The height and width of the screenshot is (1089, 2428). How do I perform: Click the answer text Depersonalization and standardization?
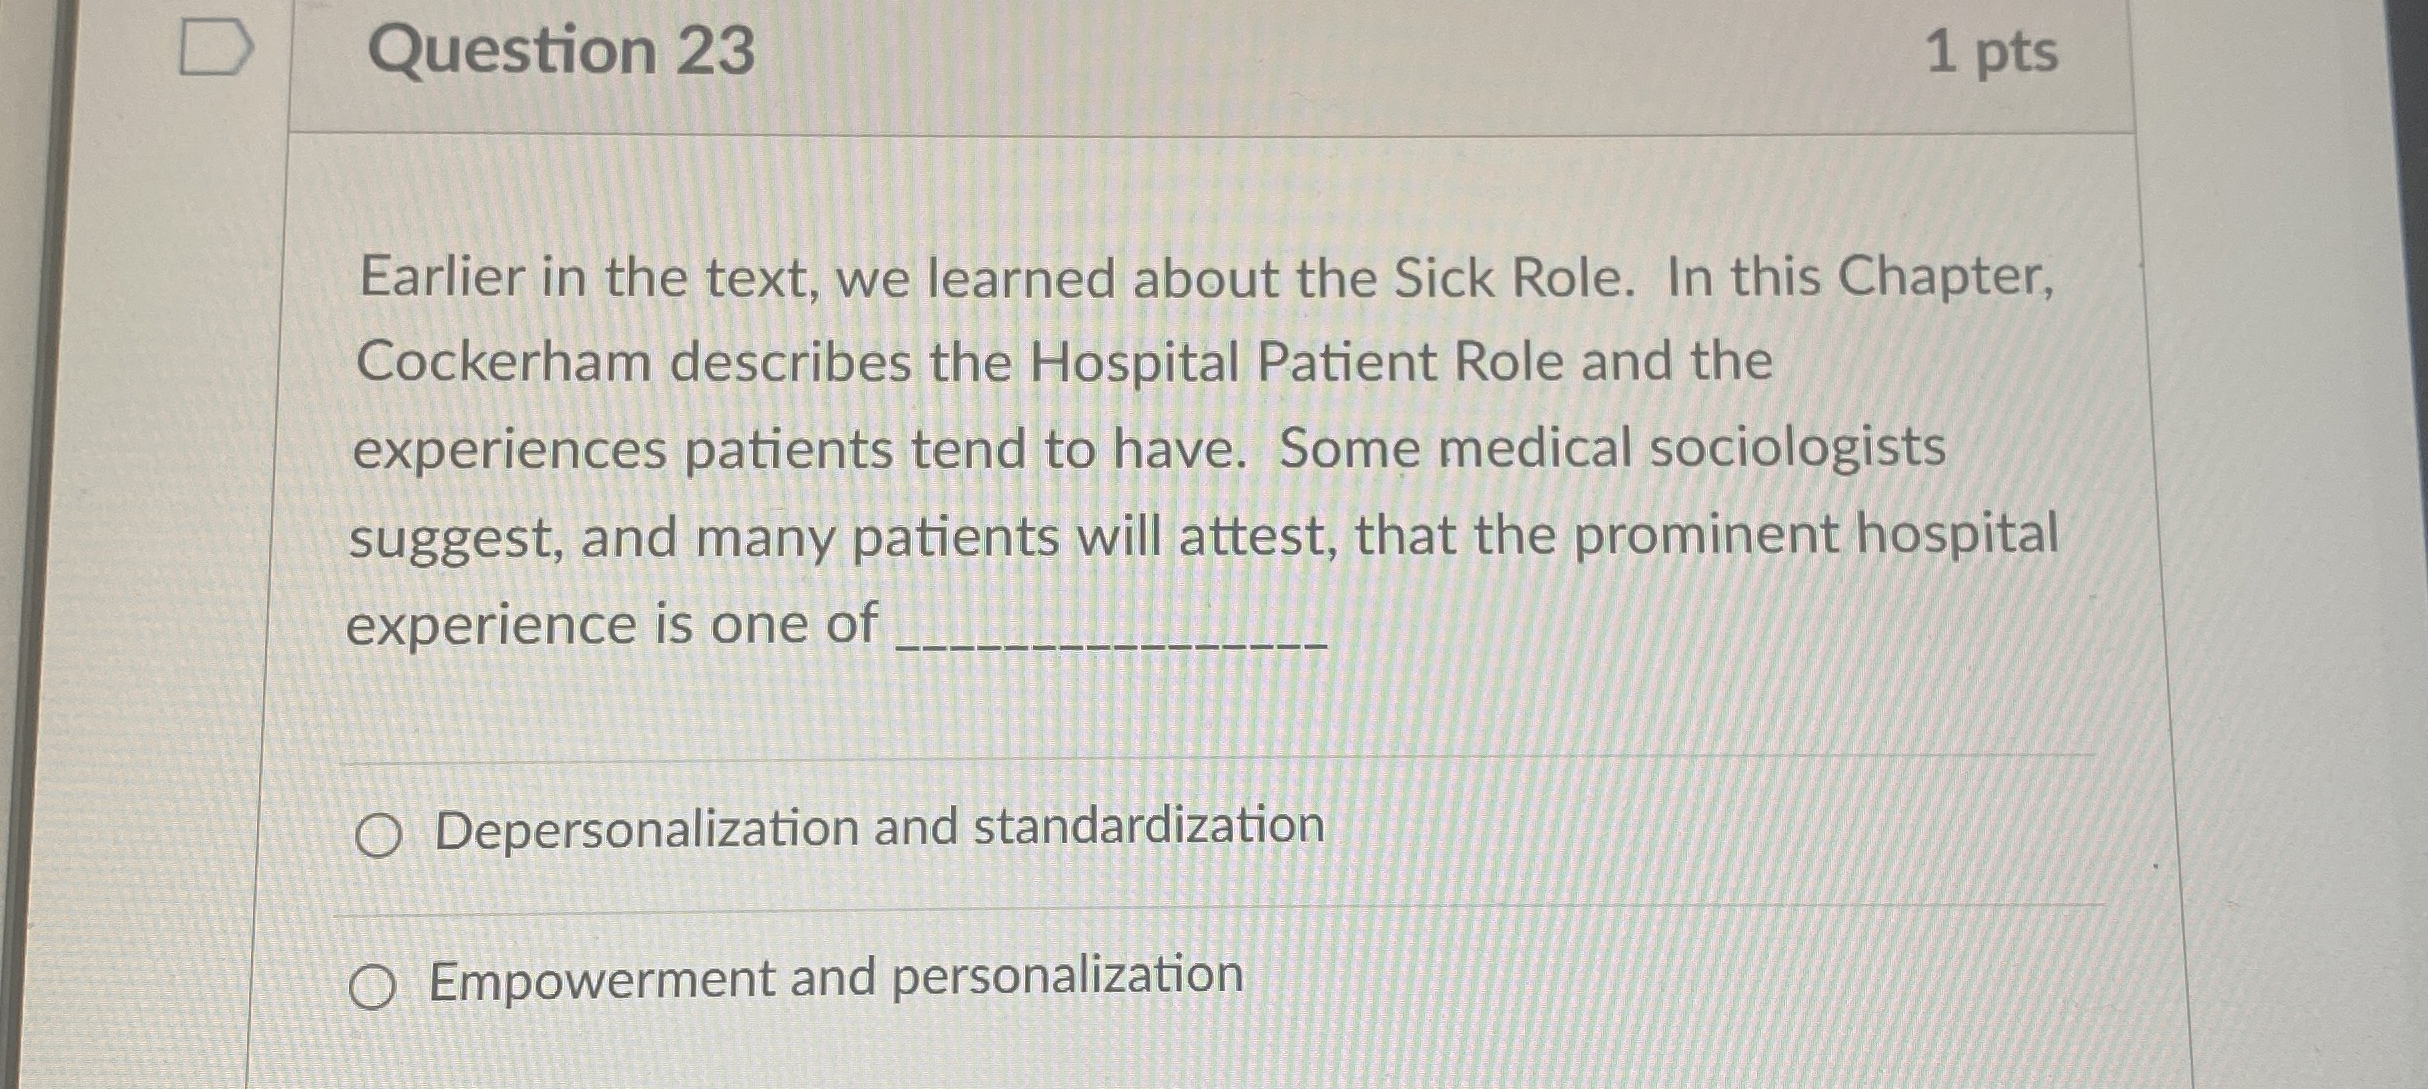[x=880, y=829]
